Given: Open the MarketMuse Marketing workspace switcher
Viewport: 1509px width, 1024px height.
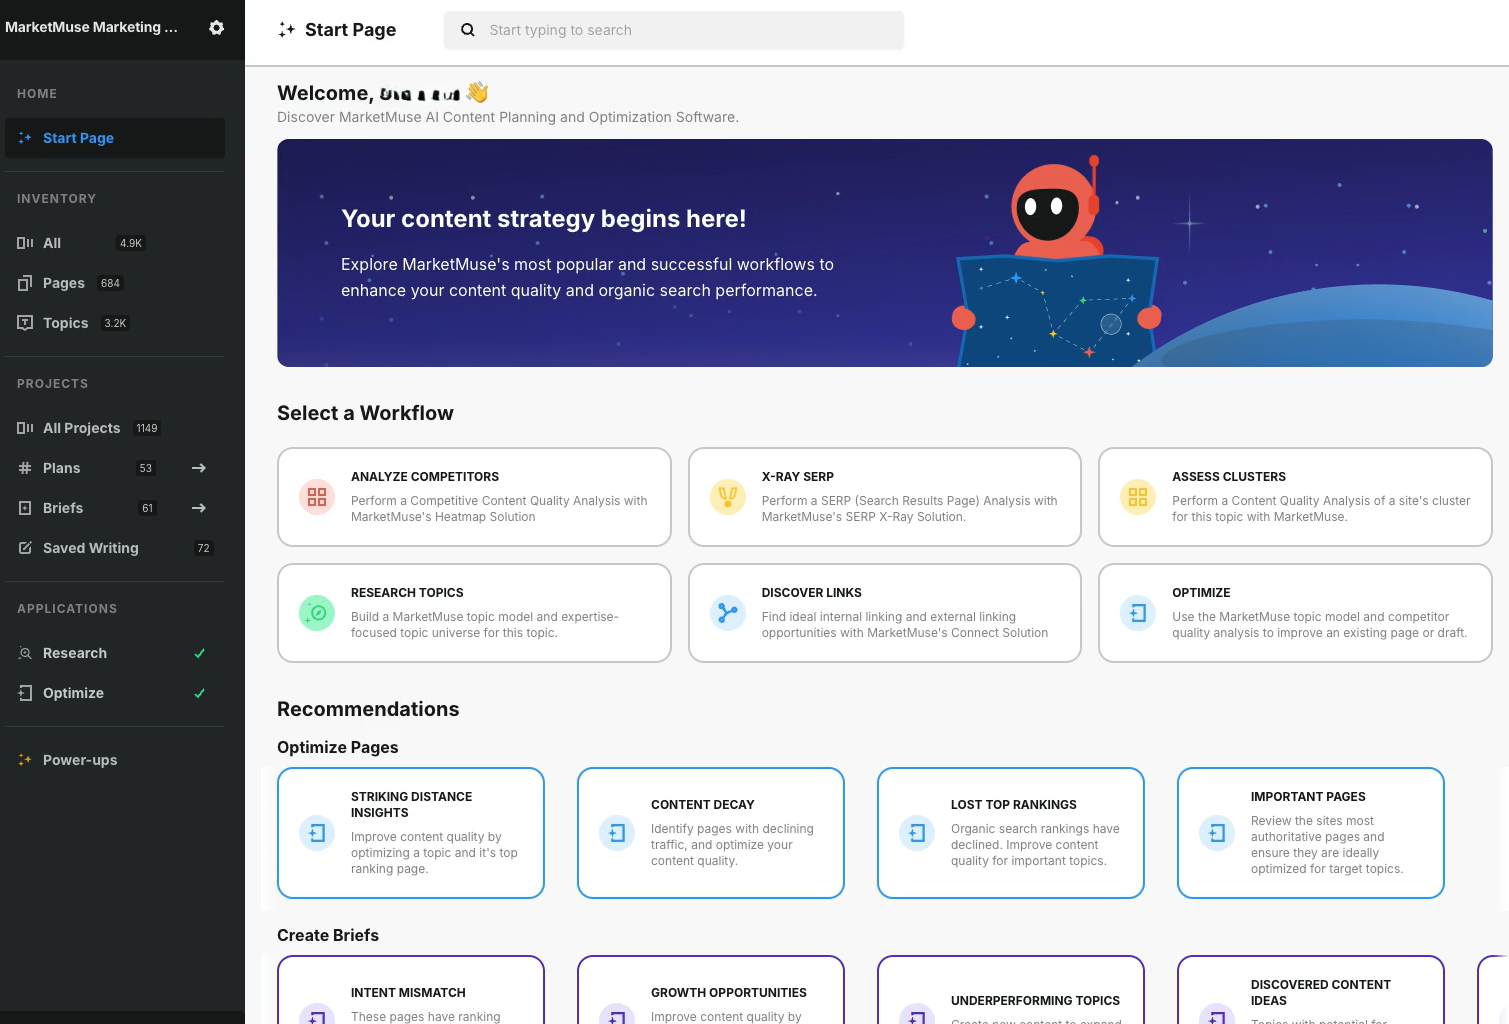Looking at the screenshot, I should [91, 27].
